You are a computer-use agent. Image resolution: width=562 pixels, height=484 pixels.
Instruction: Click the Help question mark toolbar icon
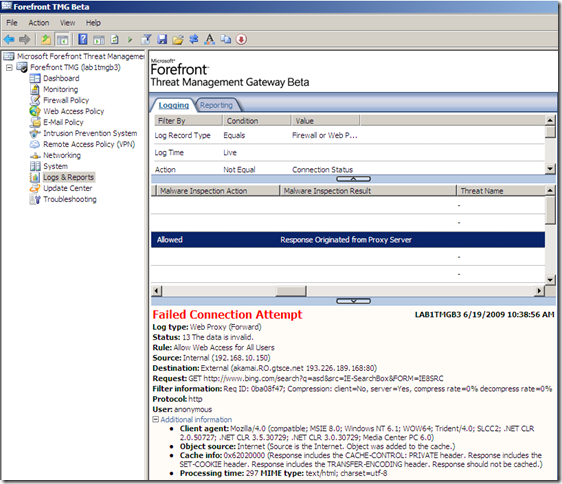(x=83, y=39)
